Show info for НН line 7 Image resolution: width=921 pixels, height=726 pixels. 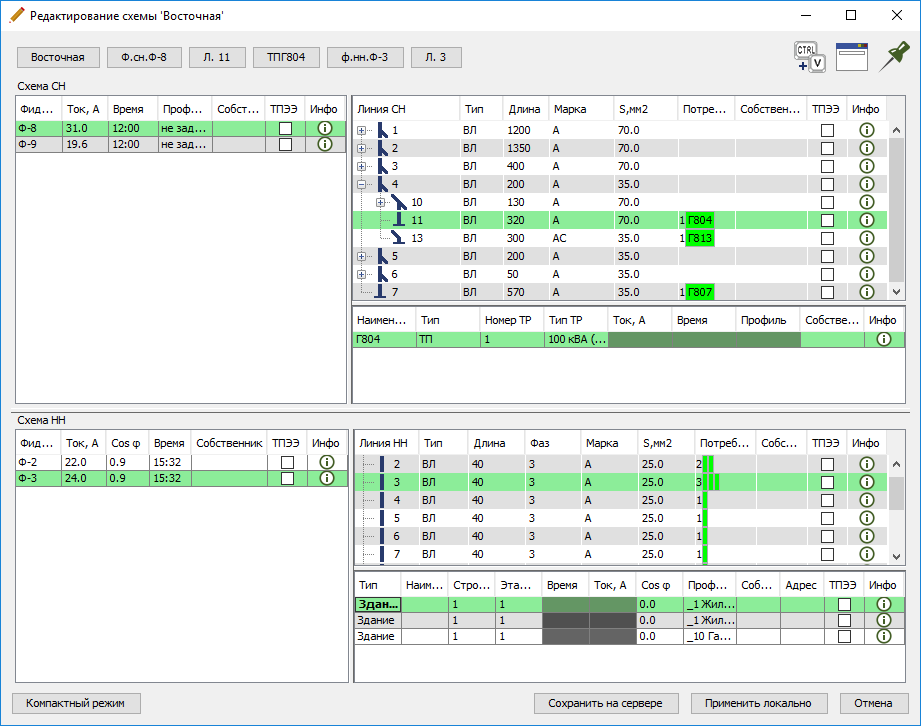point(867,554)
